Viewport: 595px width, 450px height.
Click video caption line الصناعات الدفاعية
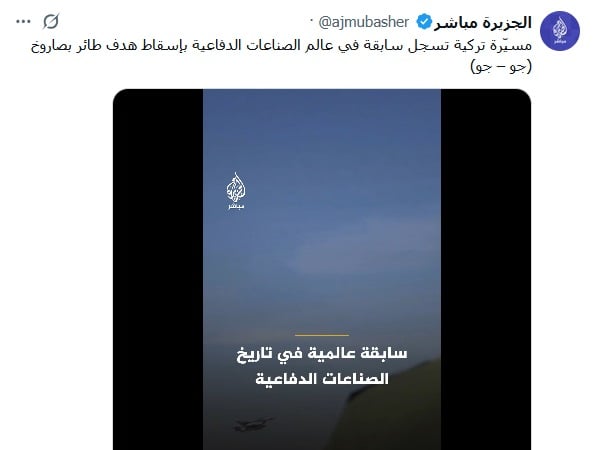pyautogui.click(x=322, y=379)
